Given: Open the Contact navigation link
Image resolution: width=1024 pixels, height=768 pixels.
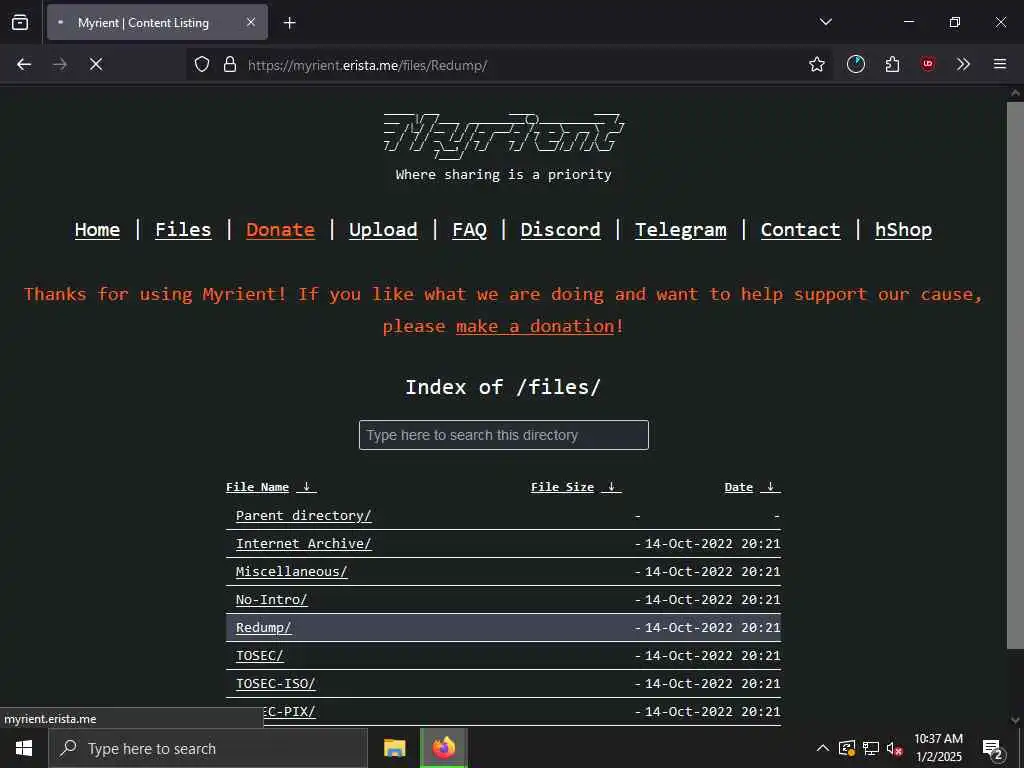Looking at the screenshot, I should (x=800, y=229).
